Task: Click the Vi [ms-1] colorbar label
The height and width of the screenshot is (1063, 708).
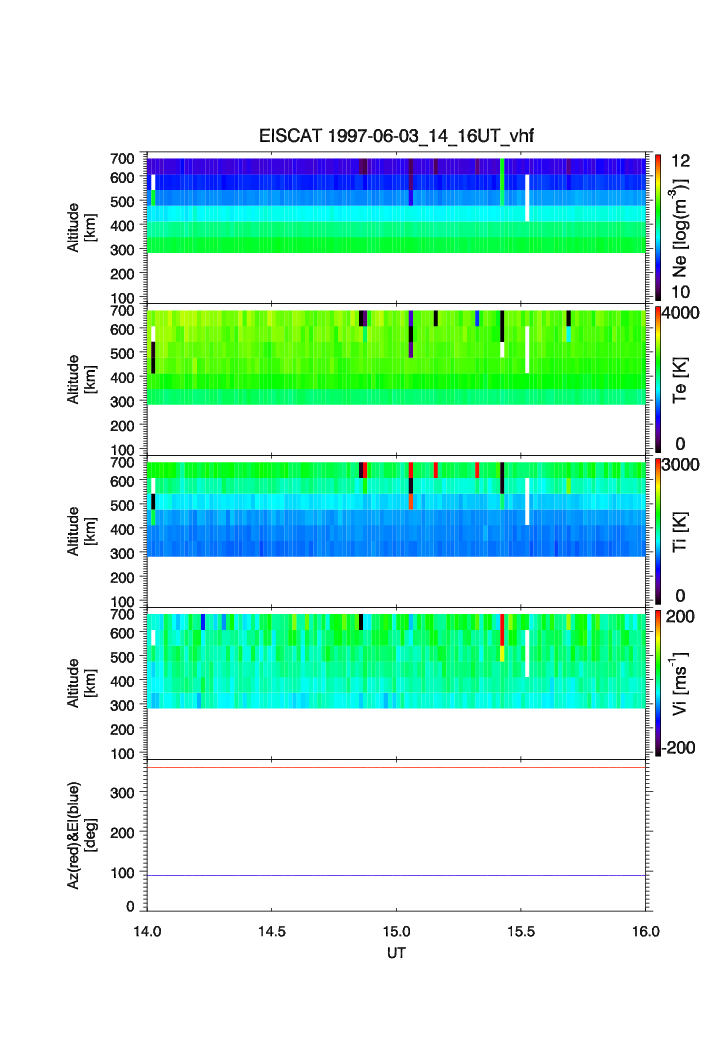Action: pyautogui.click(x=680, y=683)
